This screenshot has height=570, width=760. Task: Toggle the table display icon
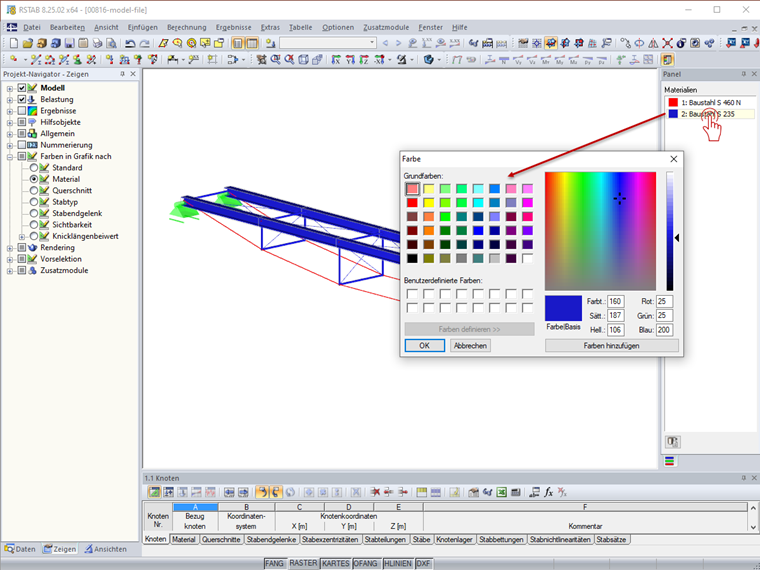point(252,44)
